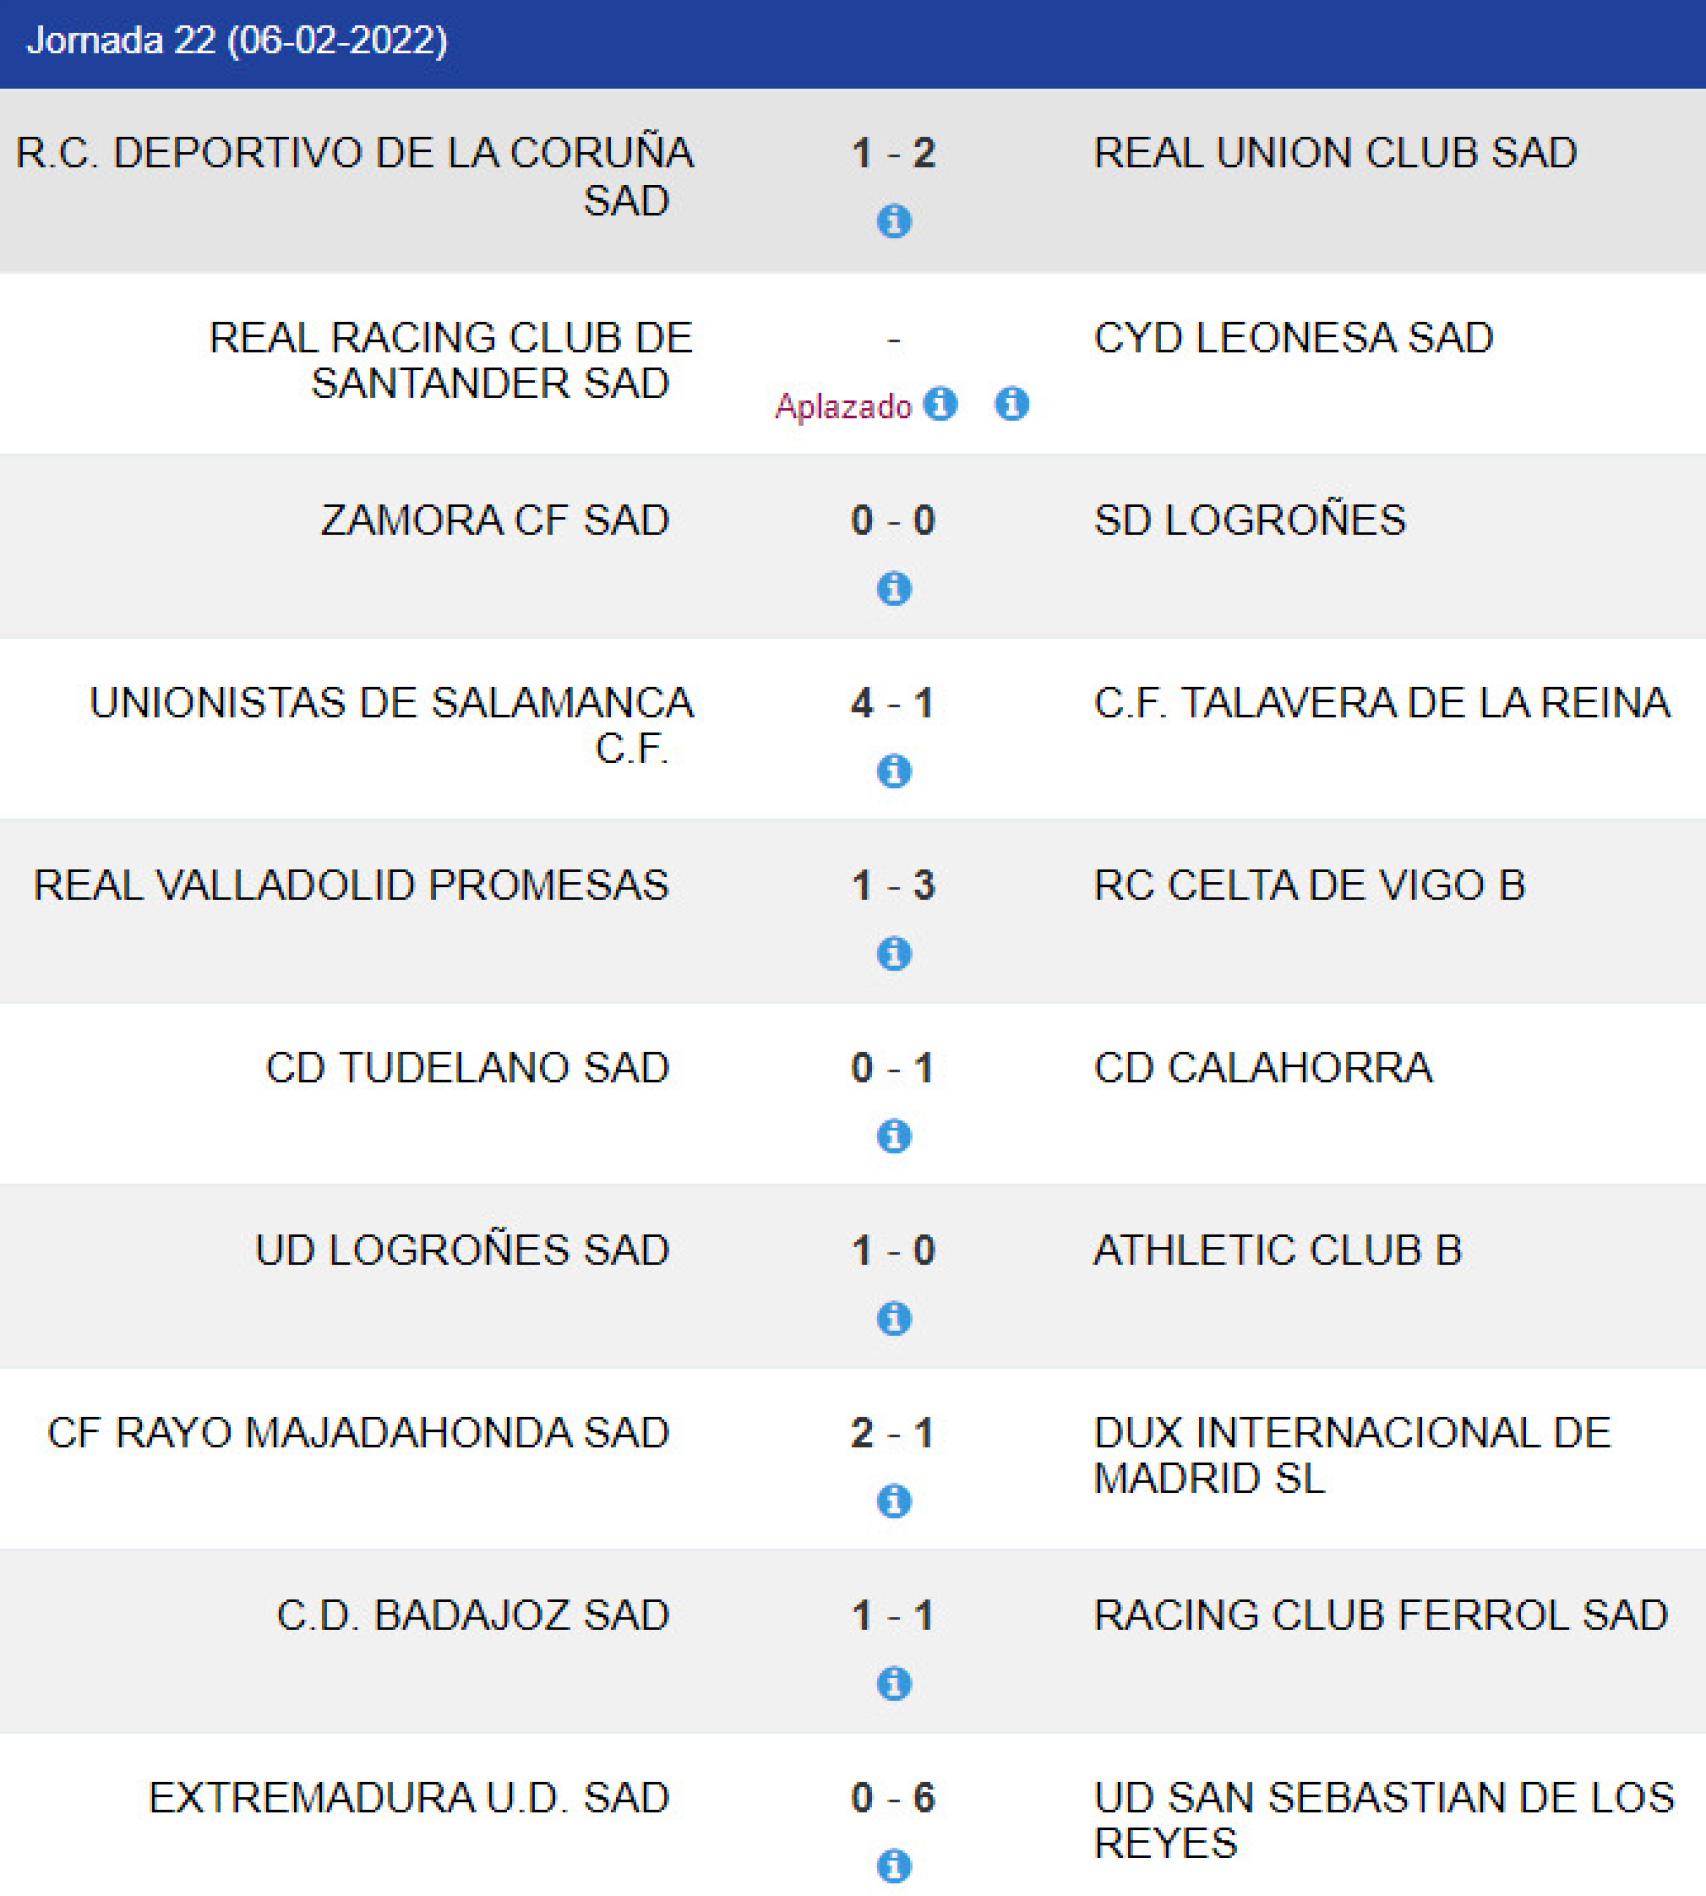Click the 4 - 1 Unionistas score
Screen dimensions: 1706x1896
pos(893,703)
